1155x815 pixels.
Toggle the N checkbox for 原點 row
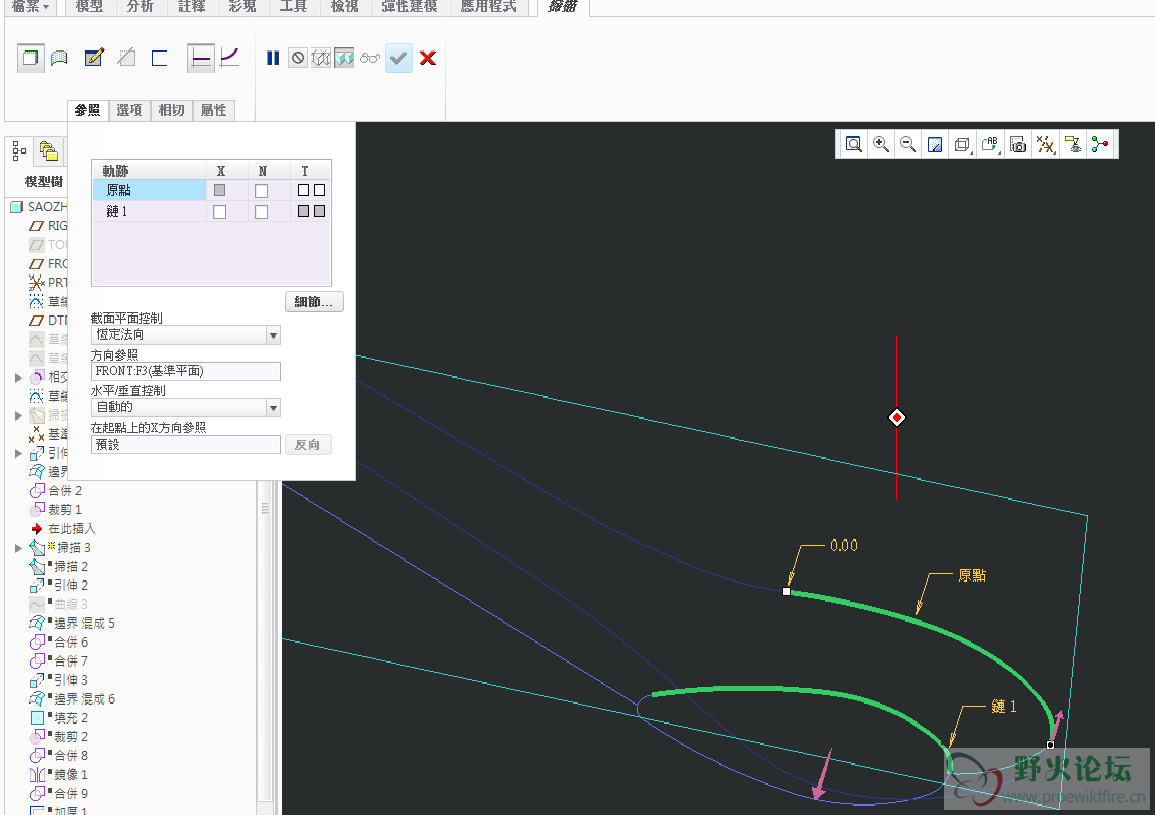[261, 191]
